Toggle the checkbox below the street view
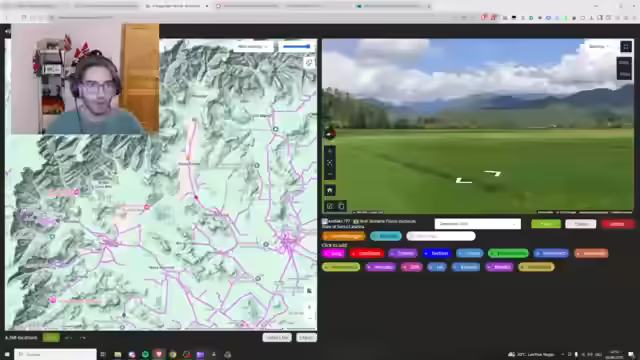This screenshot has height=360, width=640. (325, 221)
